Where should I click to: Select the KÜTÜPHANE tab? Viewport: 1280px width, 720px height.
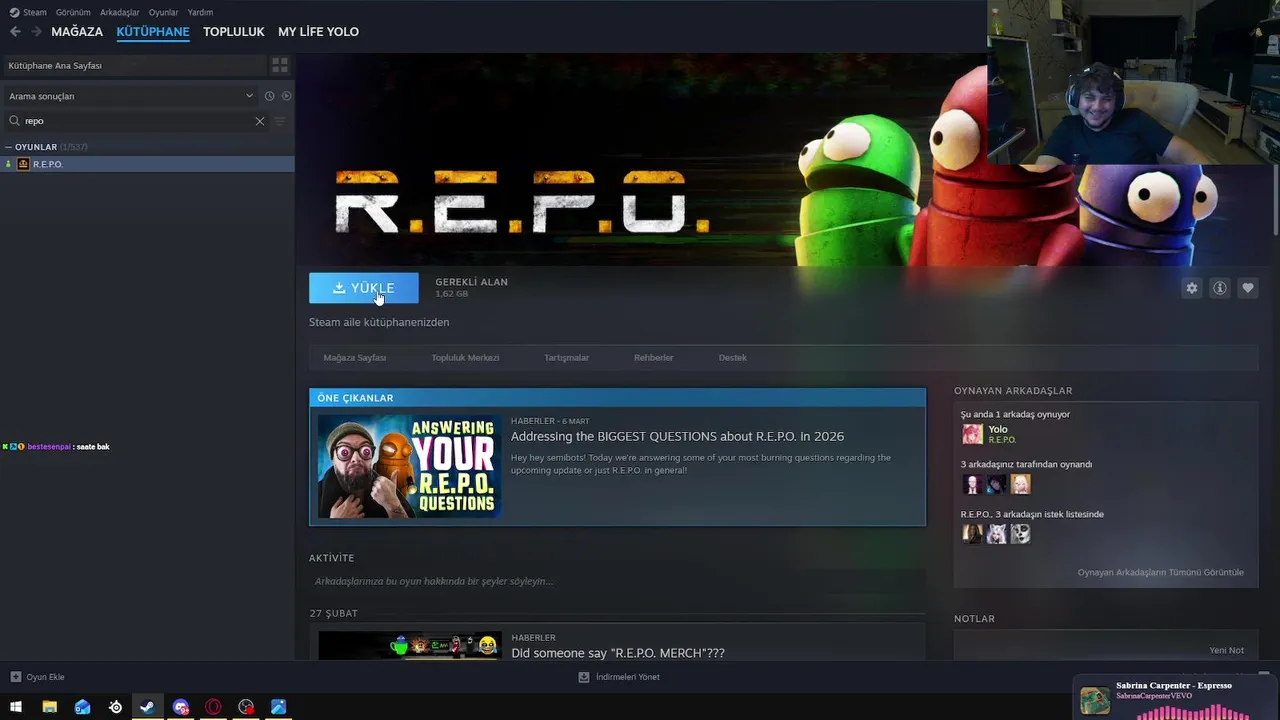click(153, 32)
